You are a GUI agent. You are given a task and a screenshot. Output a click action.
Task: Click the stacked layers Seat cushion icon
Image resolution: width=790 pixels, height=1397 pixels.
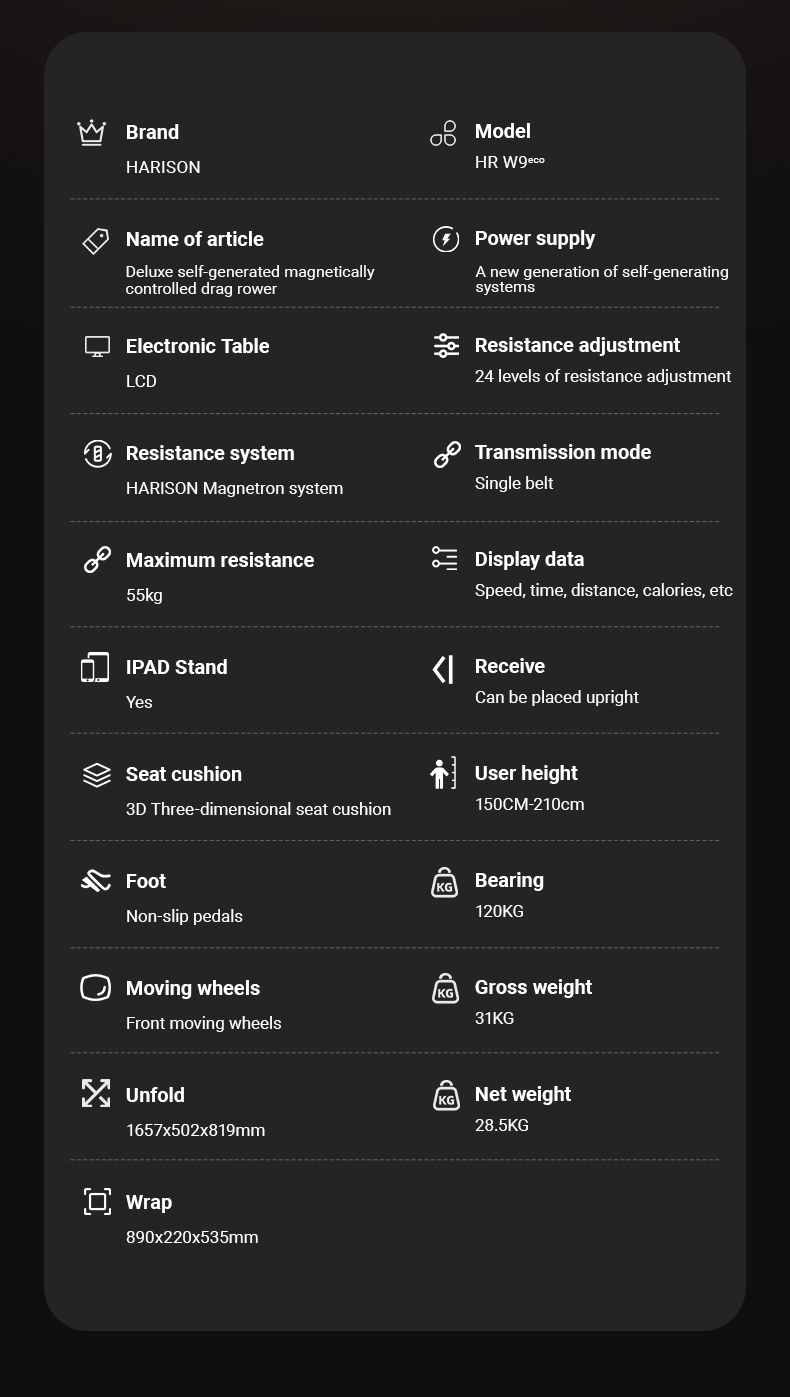pos(97,775)
